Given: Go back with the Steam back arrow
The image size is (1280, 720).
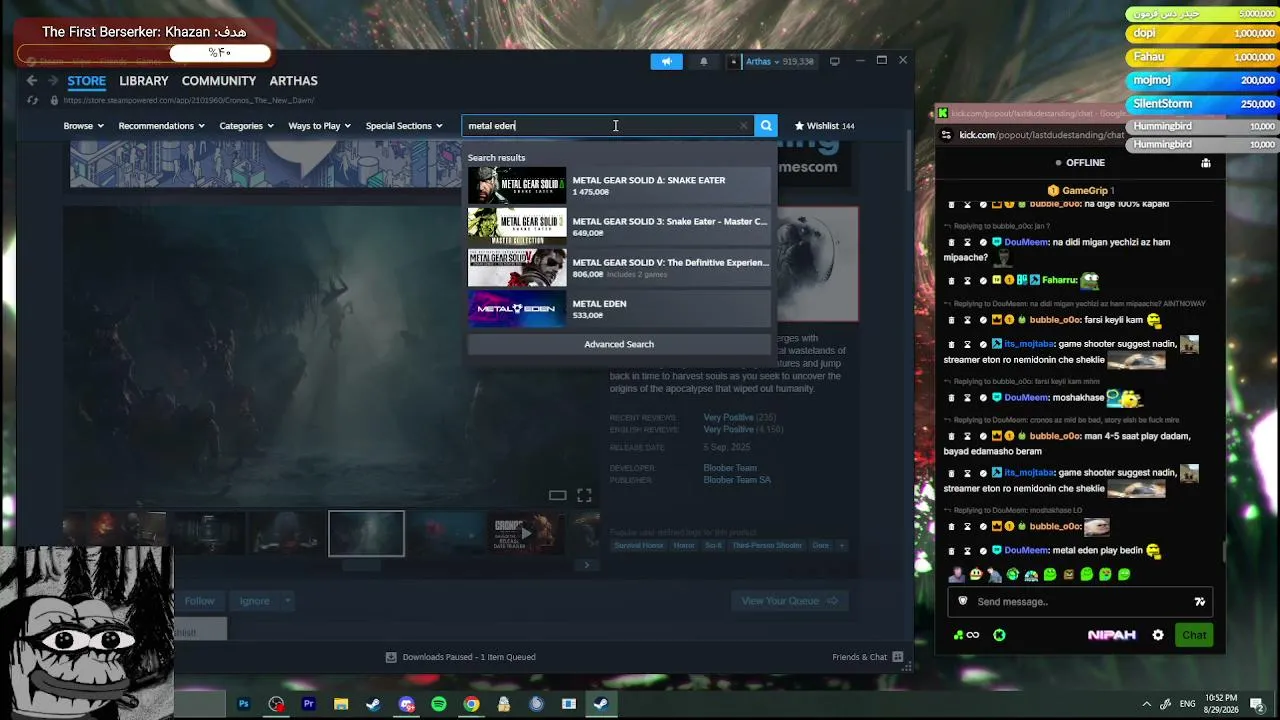Looking at the screenshot, I should click(32, 81).
